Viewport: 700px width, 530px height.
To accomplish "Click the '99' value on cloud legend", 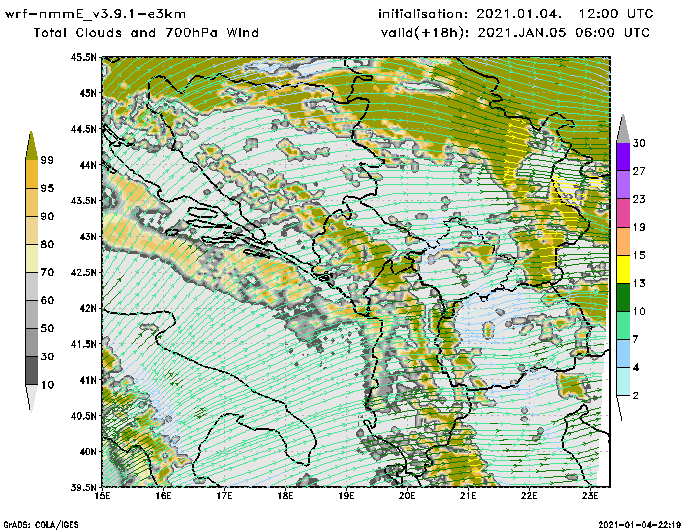I will (47, 160).
